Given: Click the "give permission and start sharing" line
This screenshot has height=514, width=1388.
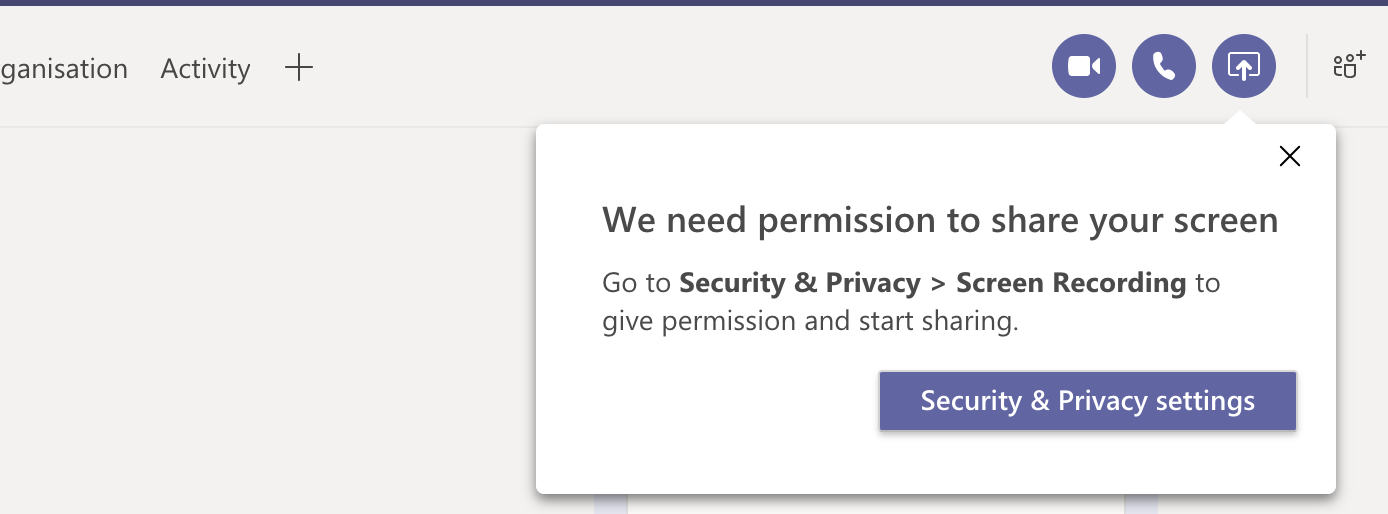Looking at the screenshot, I should click(810, 322).
